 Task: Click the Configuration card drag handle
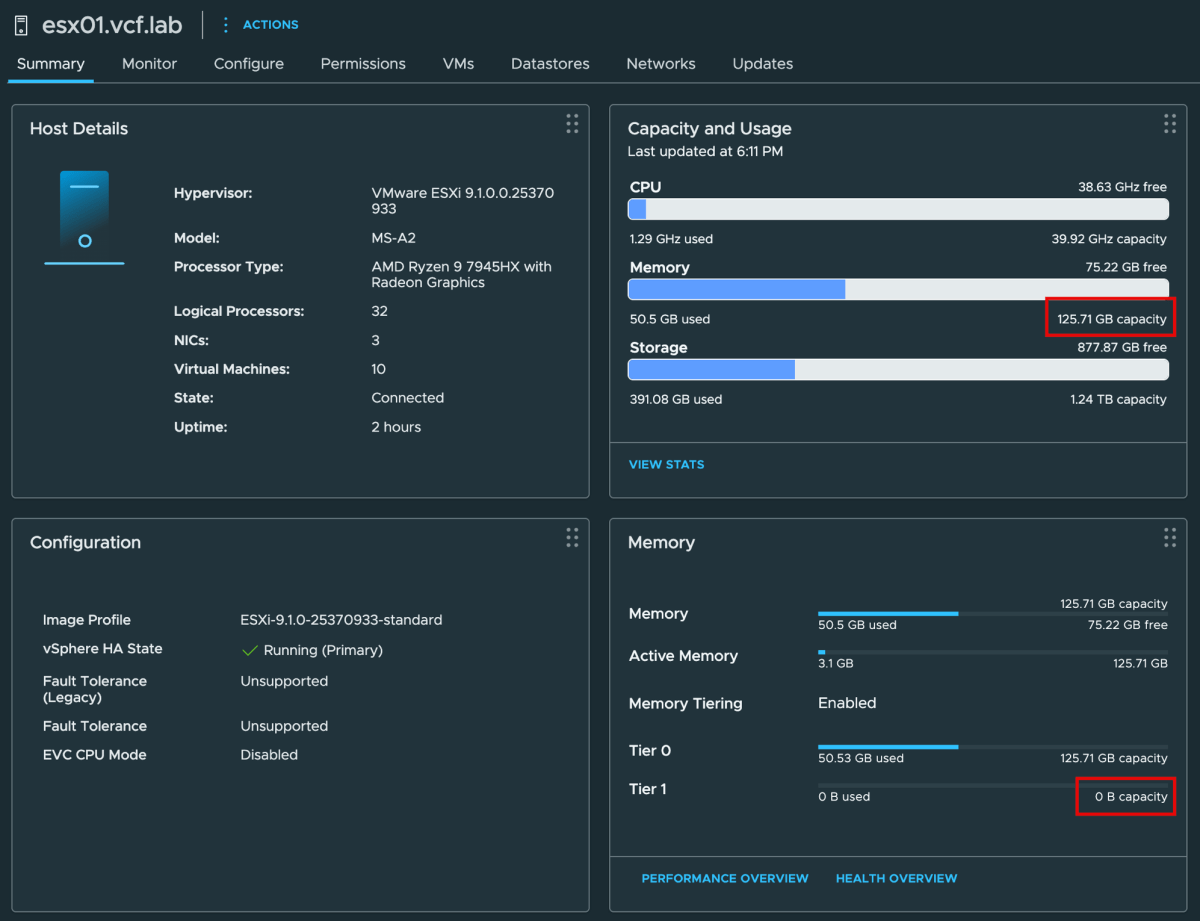[x=572, y=537]
